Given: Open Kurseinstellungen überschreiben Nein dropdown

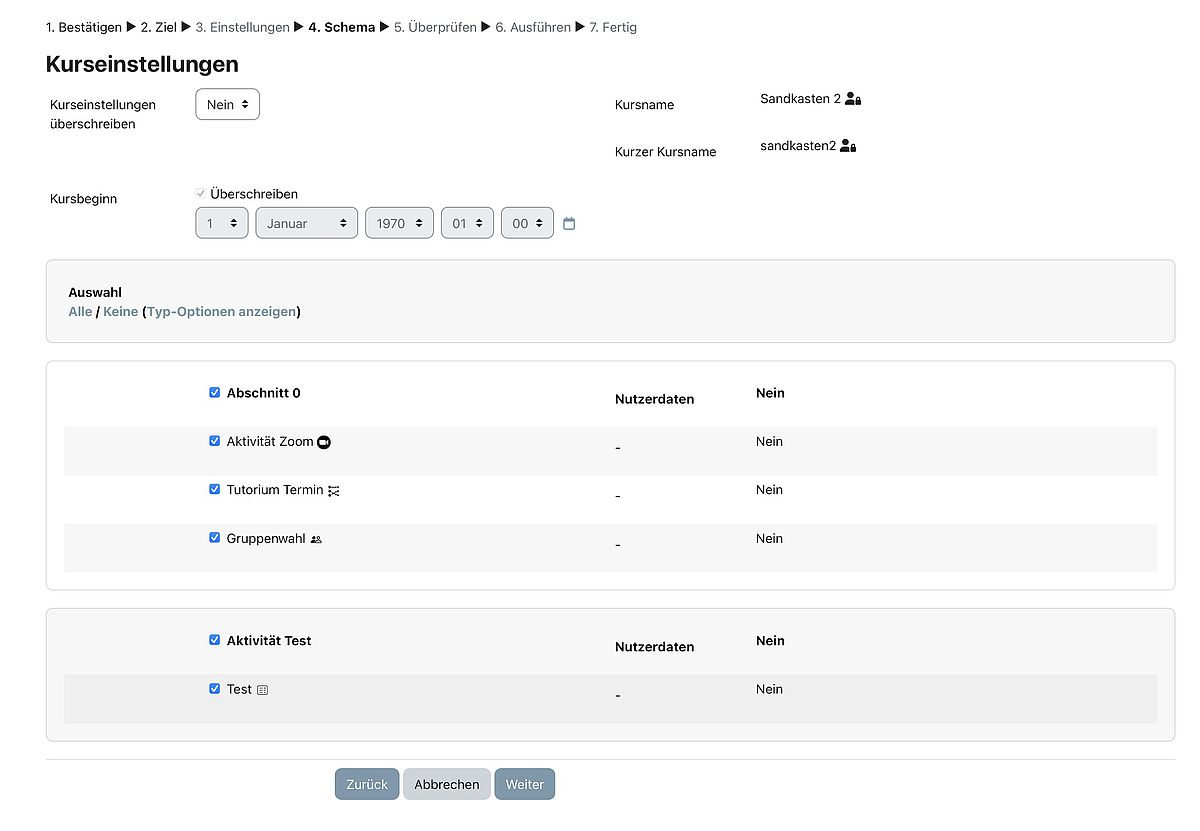Looking at the screenshot, I should 227,105.
